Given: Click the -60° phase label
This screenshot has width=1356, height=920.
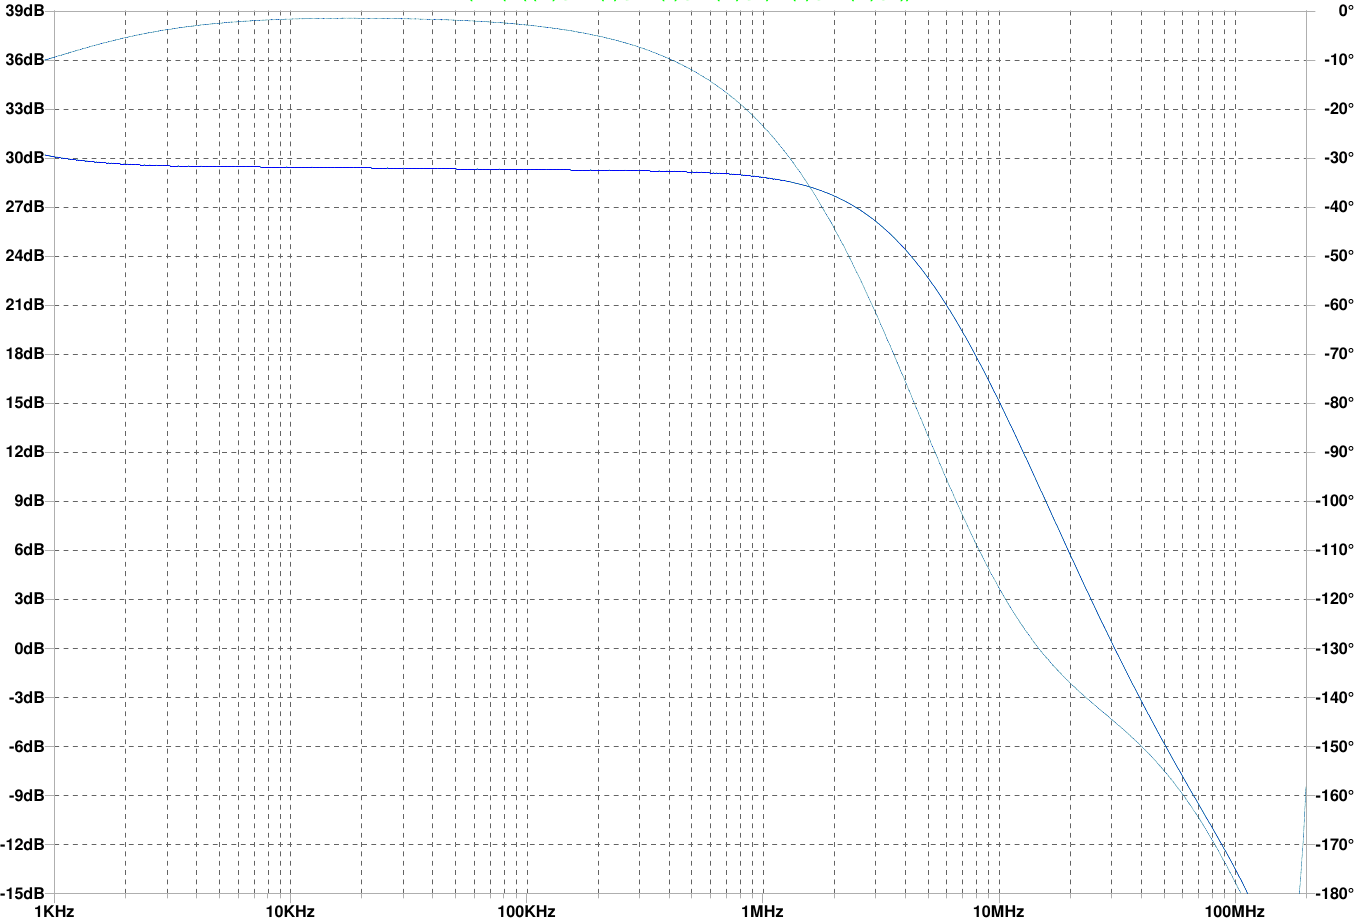Looking at the screenshot, I should 1337,305.
